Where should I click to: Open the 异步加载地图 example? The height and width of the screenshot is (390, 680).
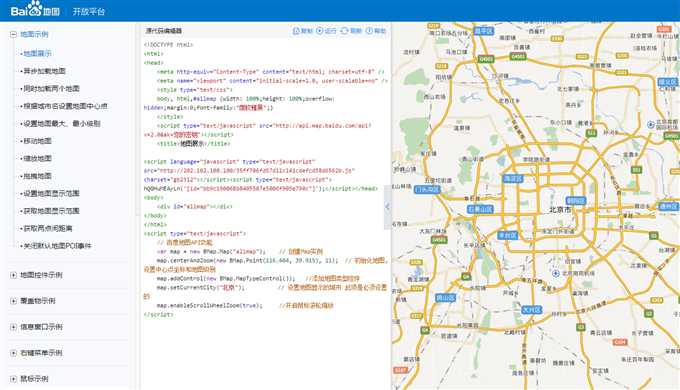point(44,71)
